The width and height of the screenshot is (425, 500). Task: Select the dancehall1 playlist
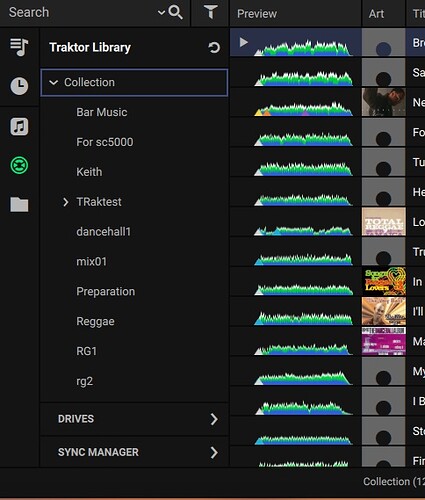(103, 232)
